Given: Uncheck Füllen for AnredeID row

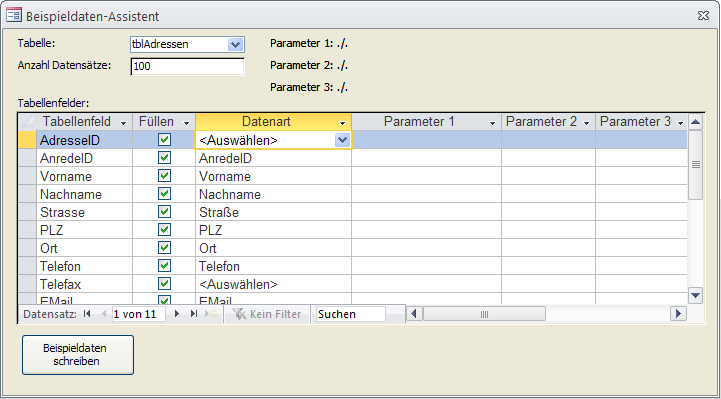Looking at the screenshot, I should point(164,158).
